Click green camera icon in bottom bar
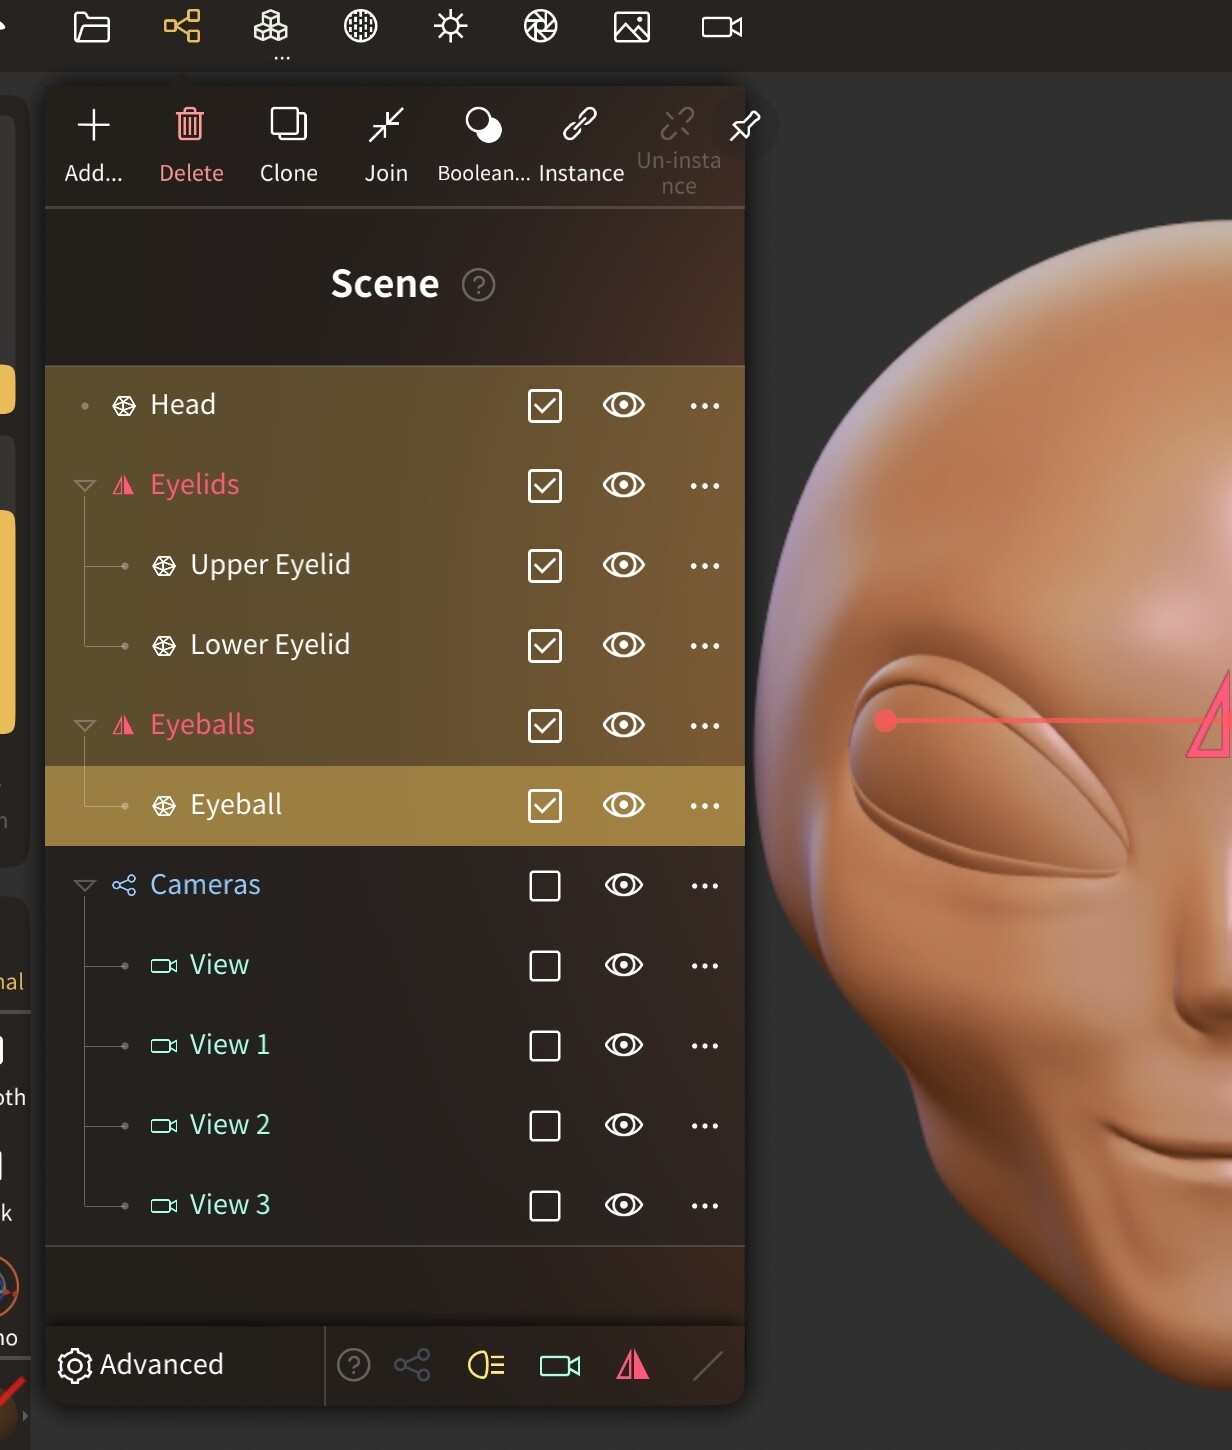 (560, 1365)
